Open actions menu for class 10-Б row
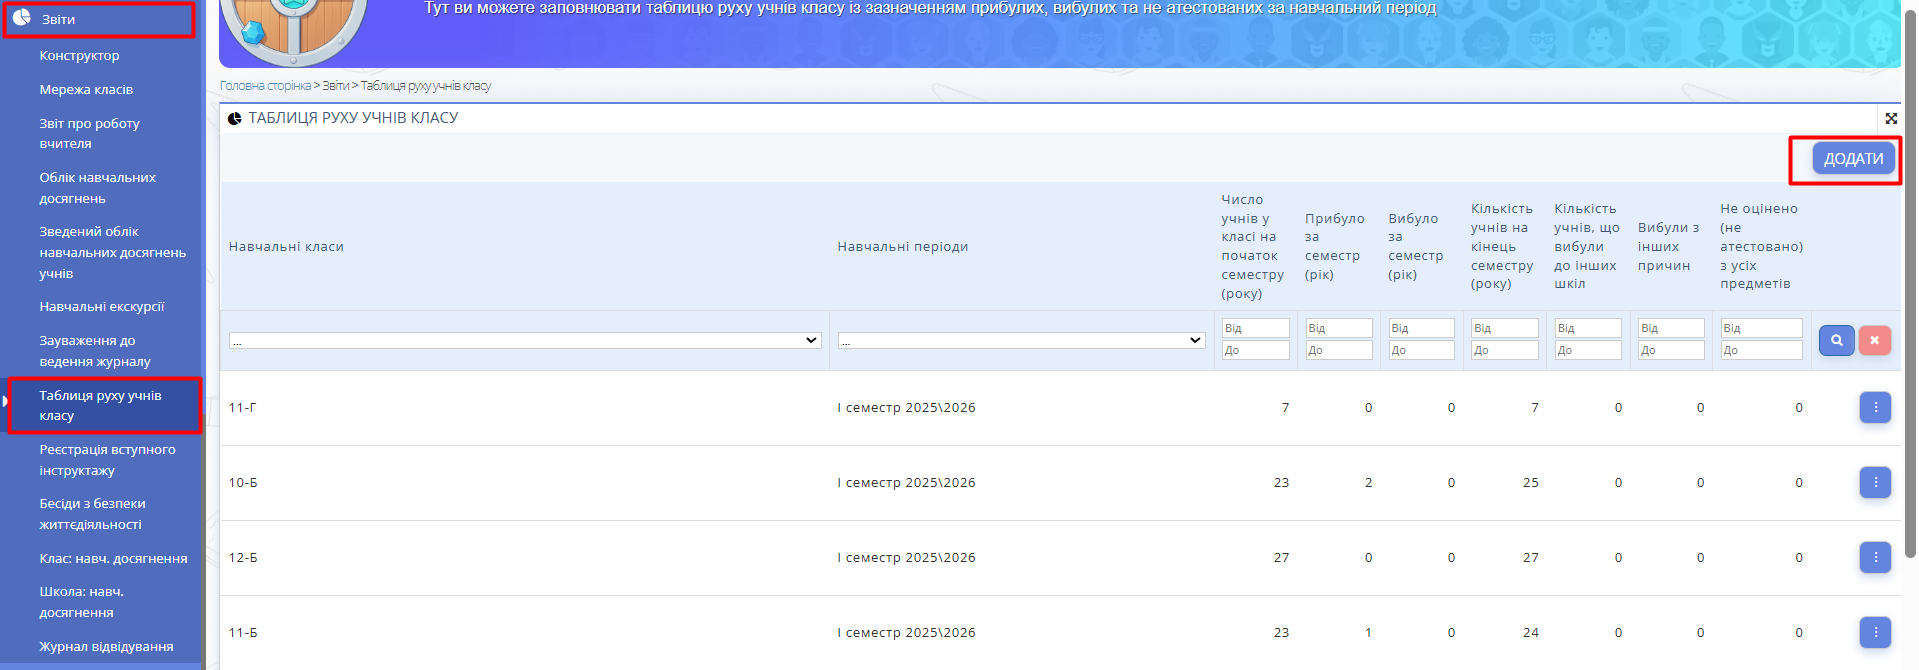 pyautogui.click(x=1875, y=483)
